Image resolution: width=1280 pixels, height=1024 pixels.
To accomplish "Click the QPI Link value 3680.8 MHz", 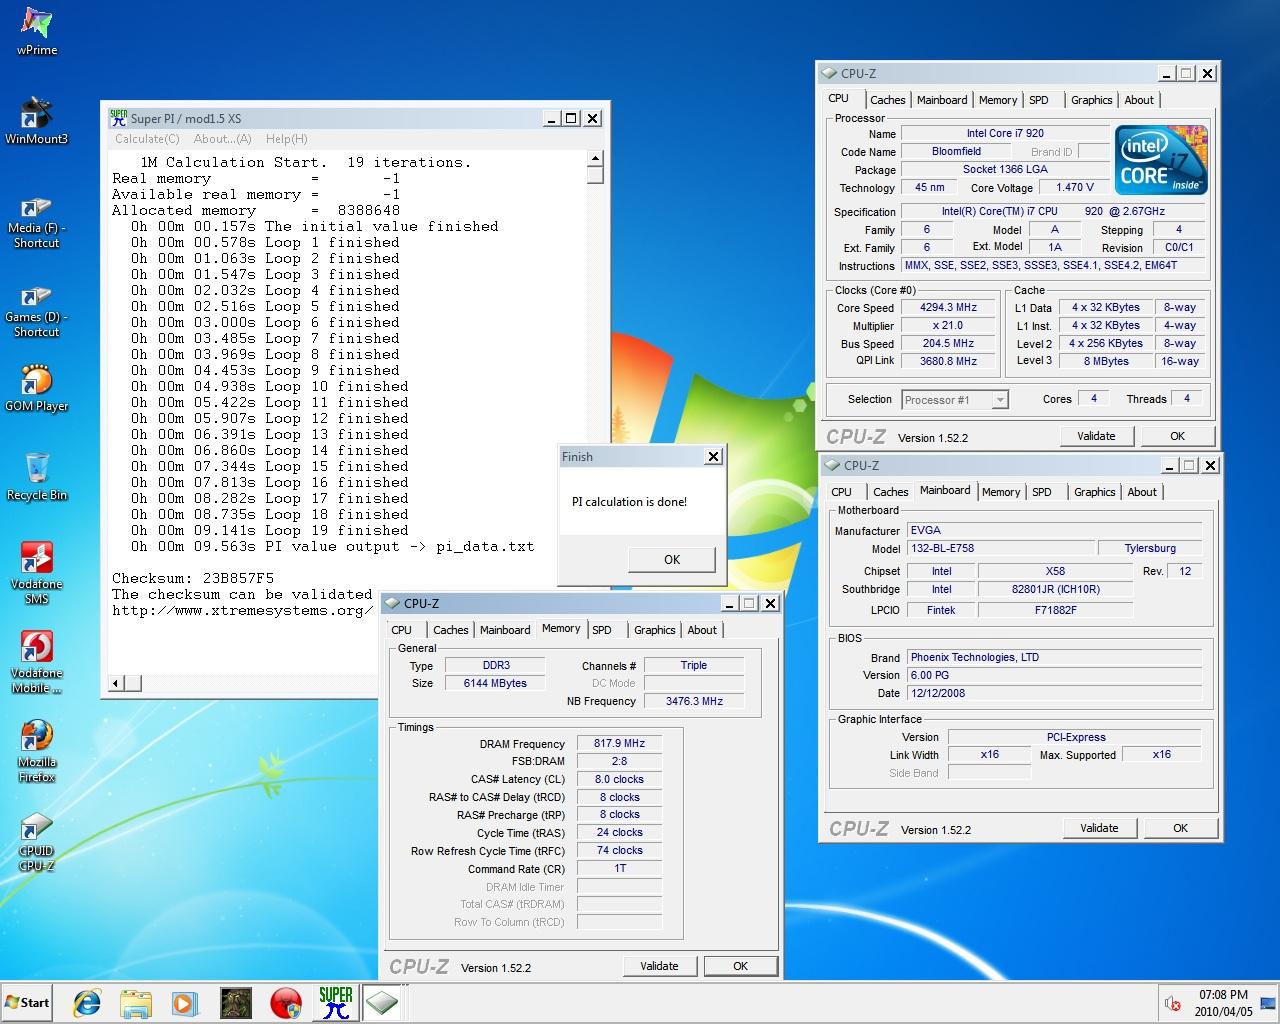I will (x=948, y=362).
